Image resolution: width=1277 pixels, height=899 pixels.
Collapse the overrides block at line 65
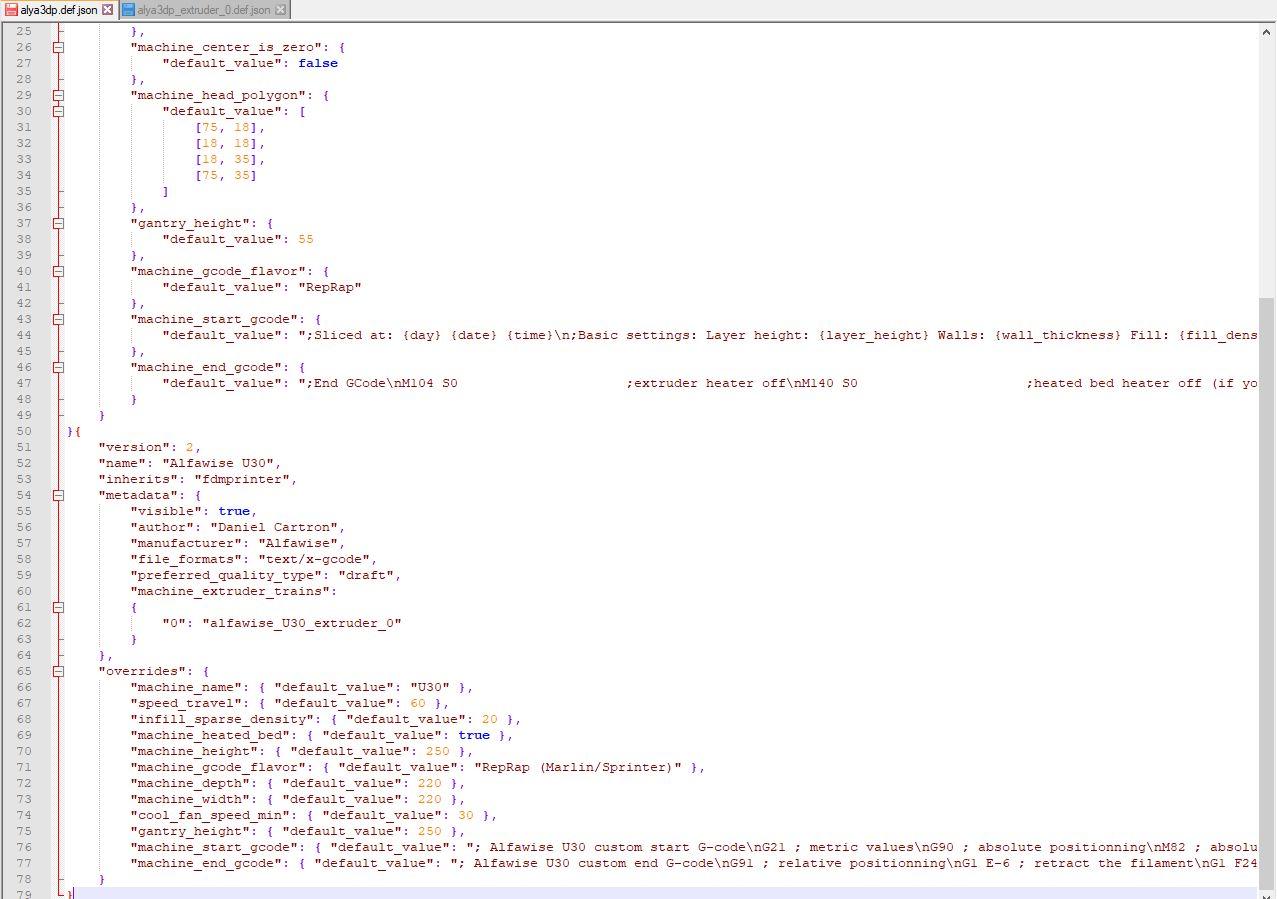[58, 671]
